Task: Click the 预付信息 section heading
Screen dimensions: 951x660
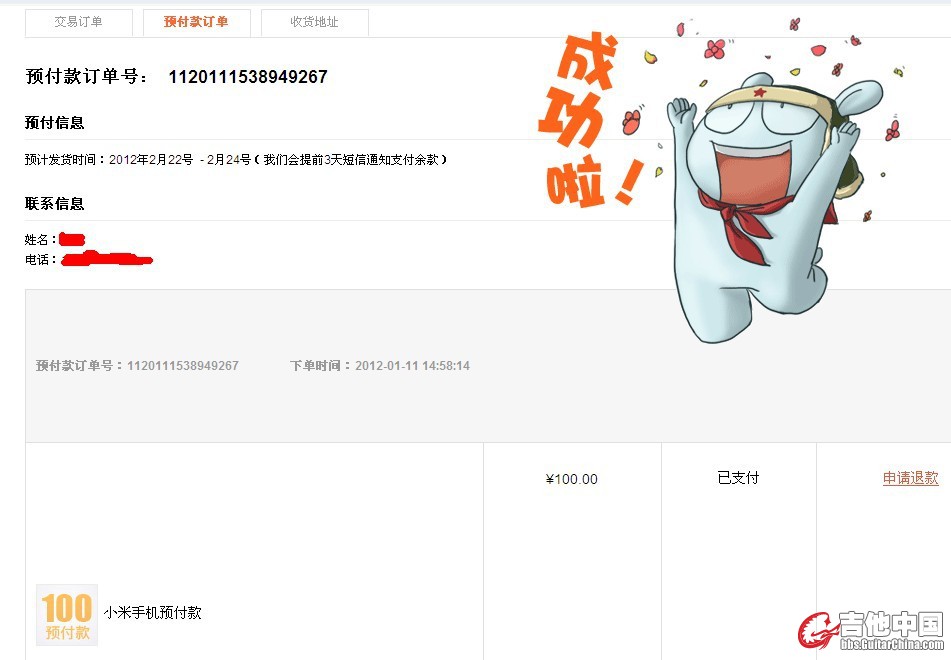Action: pos(55,123)
